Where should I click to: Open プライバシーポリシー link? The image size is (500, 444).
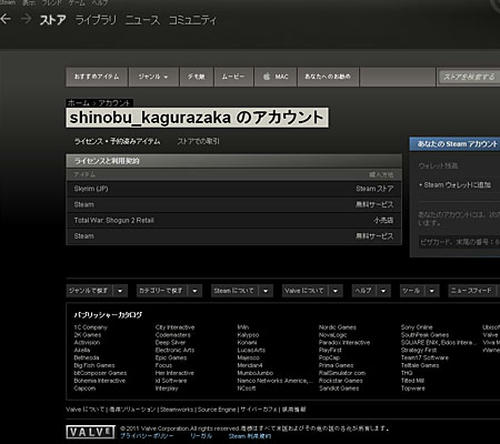point(147,436)
